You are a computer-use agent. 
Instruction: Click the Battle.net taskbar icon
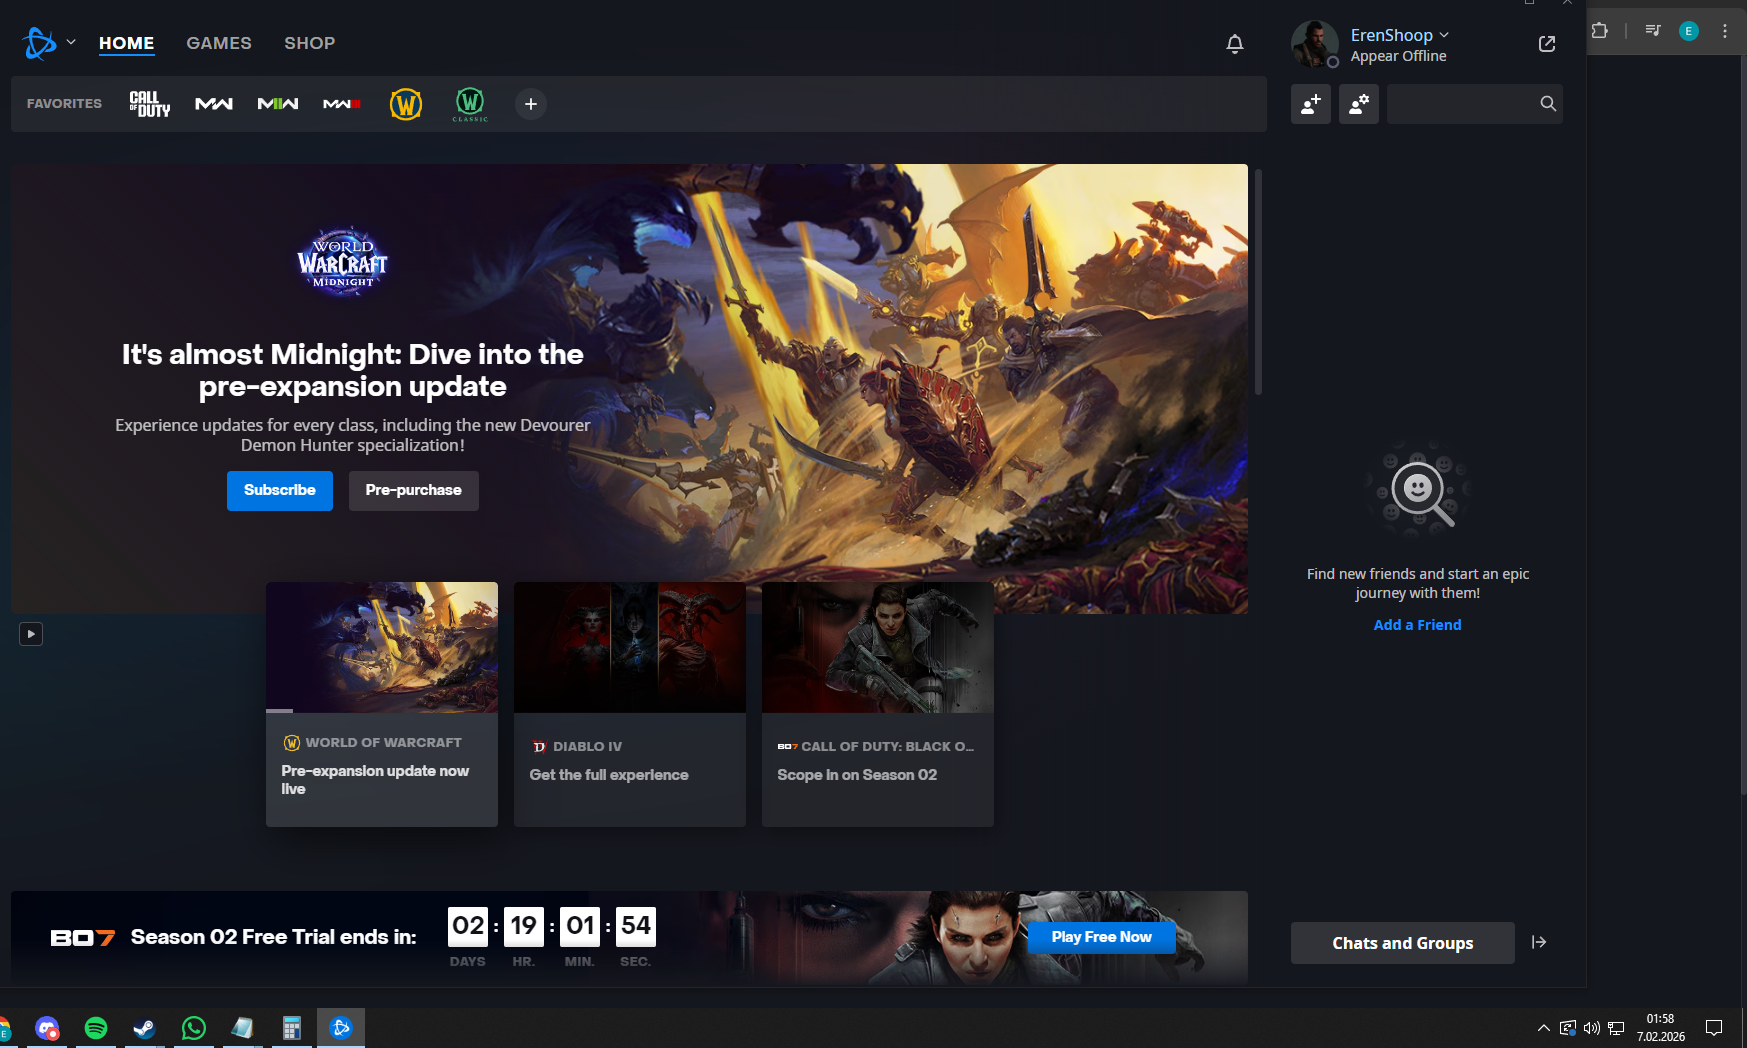point(341,1028)
